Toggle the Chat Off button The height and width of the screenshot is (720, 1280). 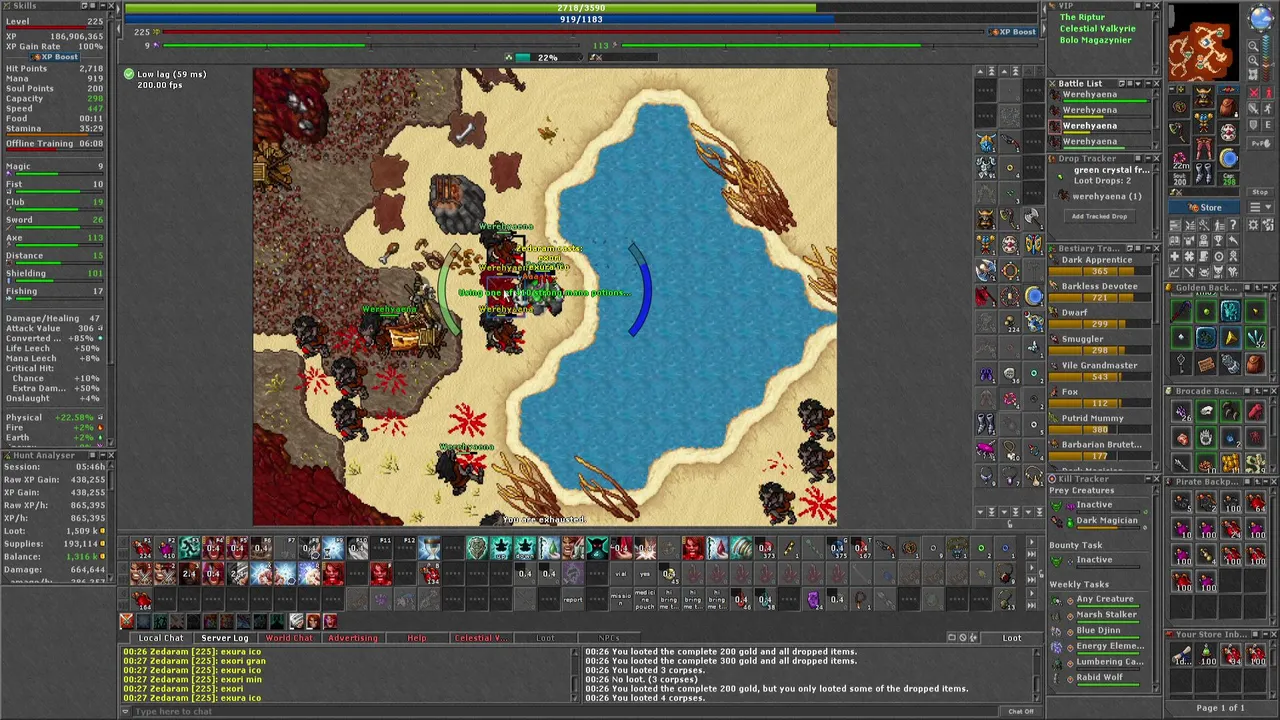(1020, 711)
